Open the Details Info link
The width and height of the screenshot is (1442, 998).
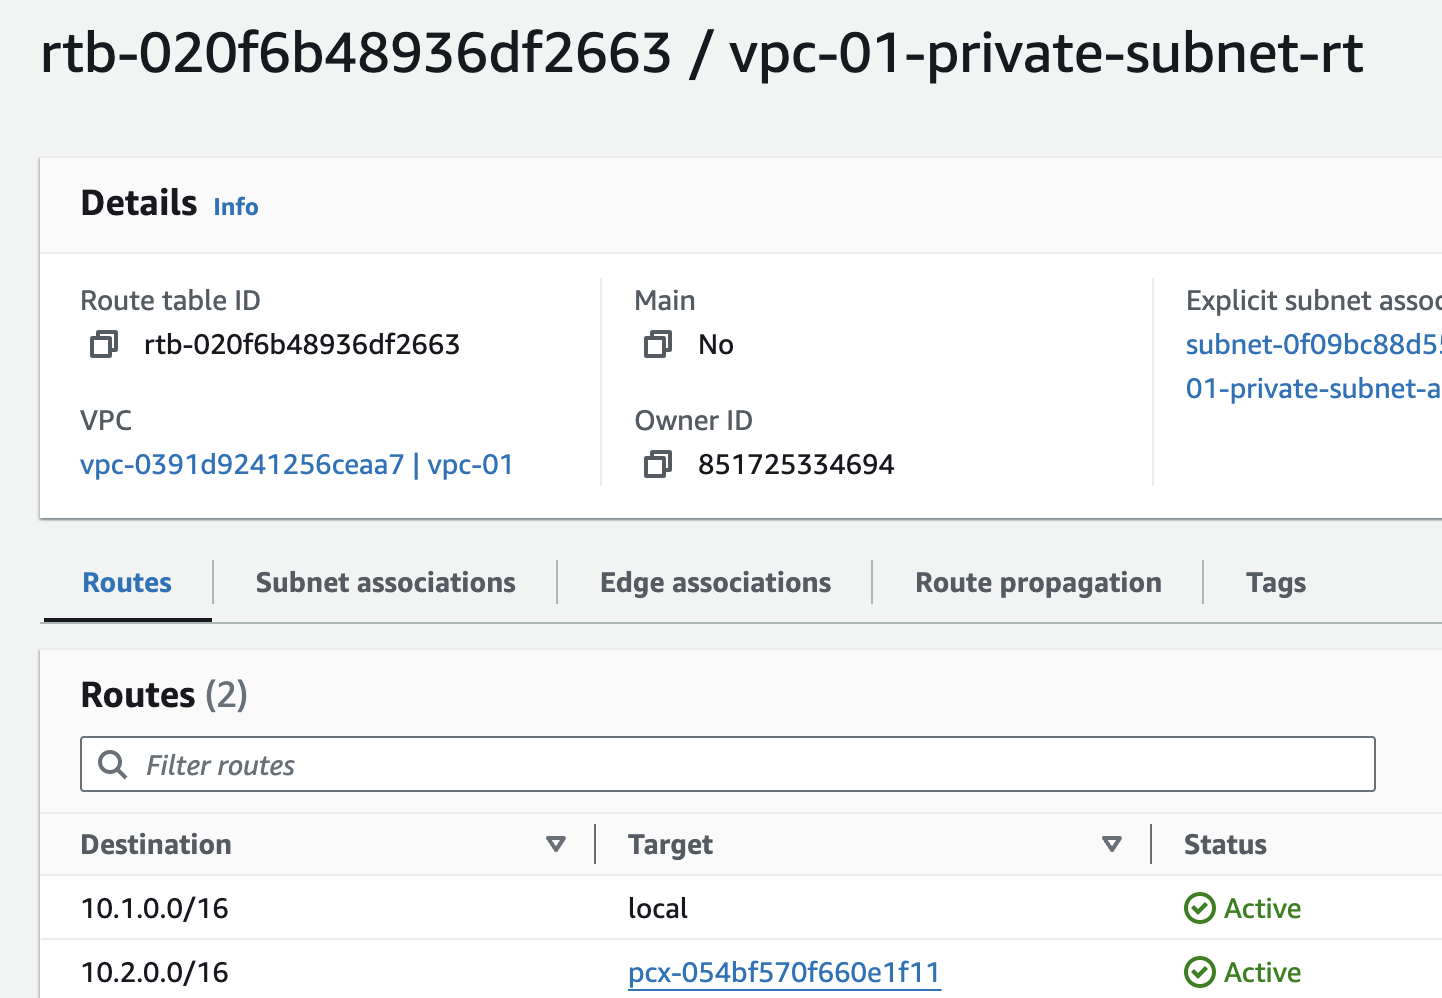point(236,207)
